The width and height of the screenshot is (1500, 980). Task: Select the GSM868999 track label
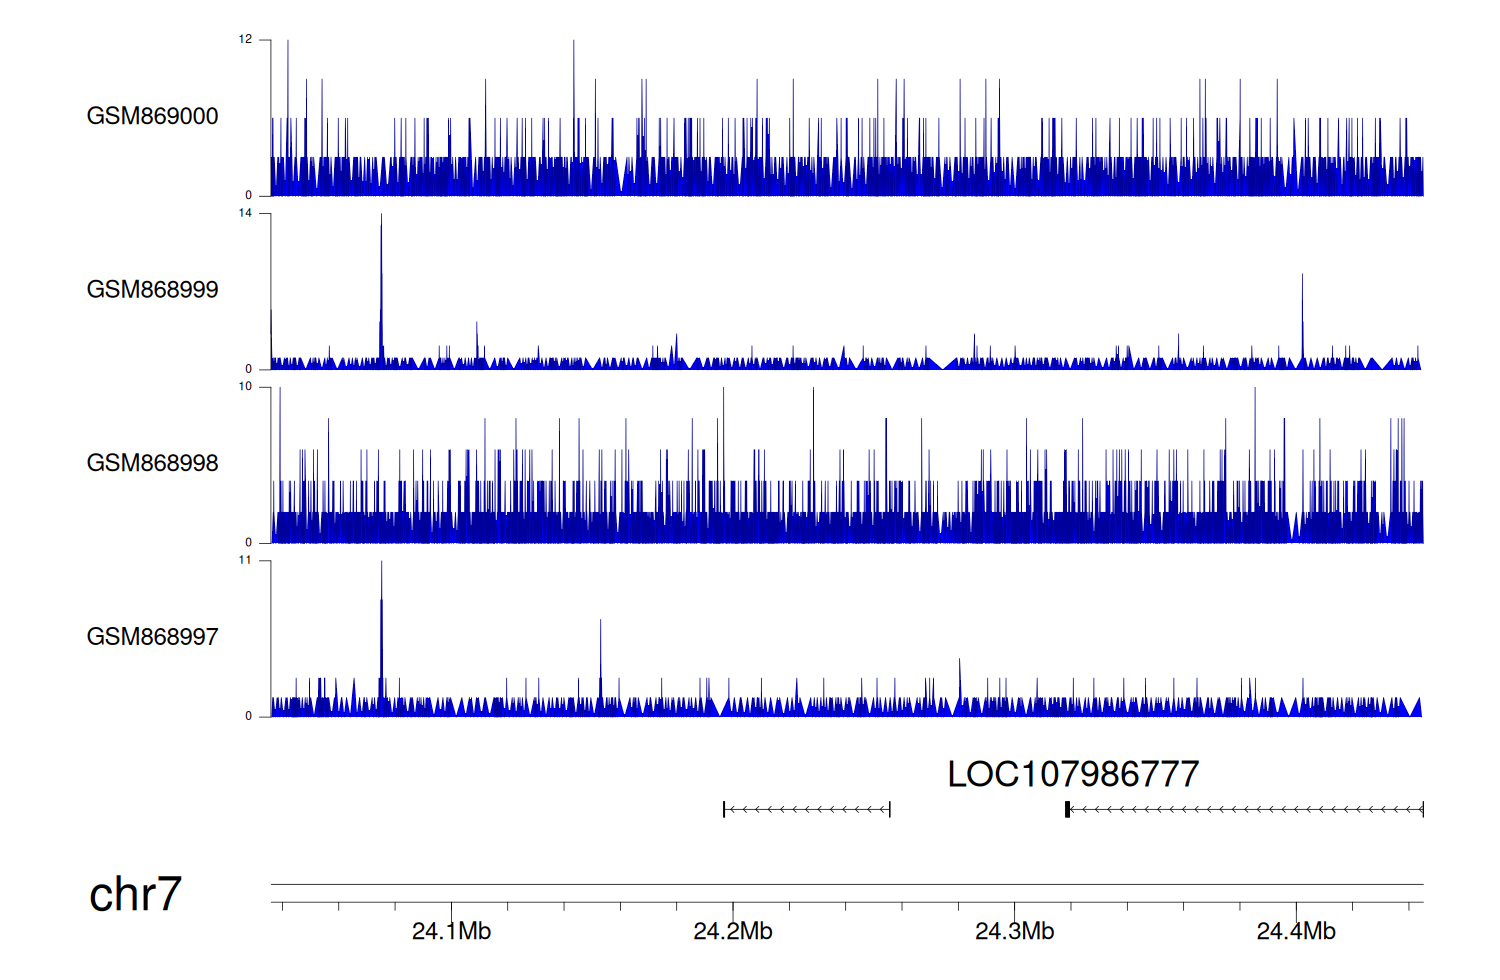(152, 290)
